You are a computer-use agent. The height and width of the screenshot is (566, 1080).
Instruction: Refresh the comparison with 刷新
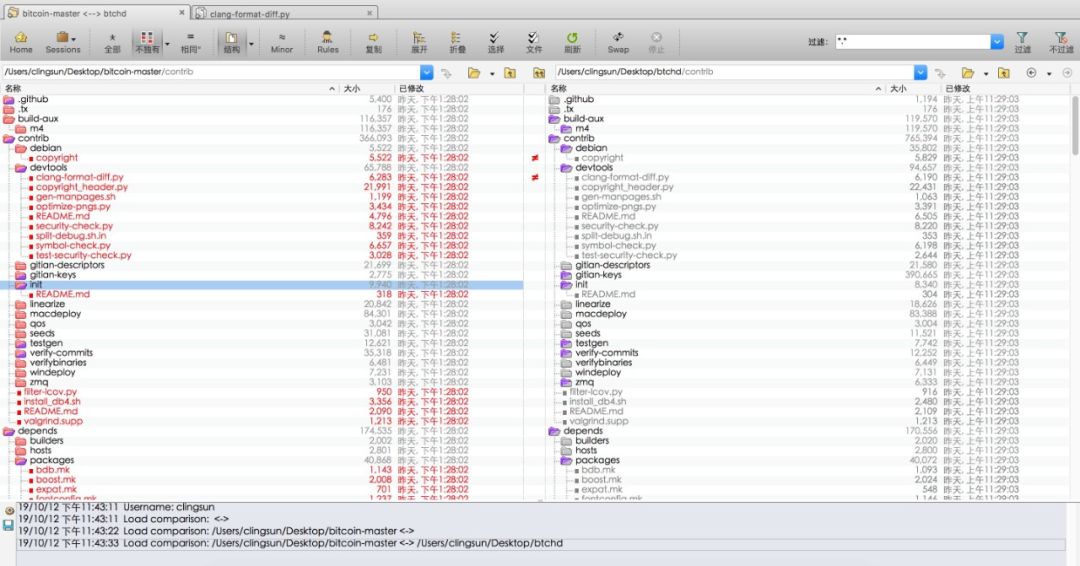[x=572, y=42]
